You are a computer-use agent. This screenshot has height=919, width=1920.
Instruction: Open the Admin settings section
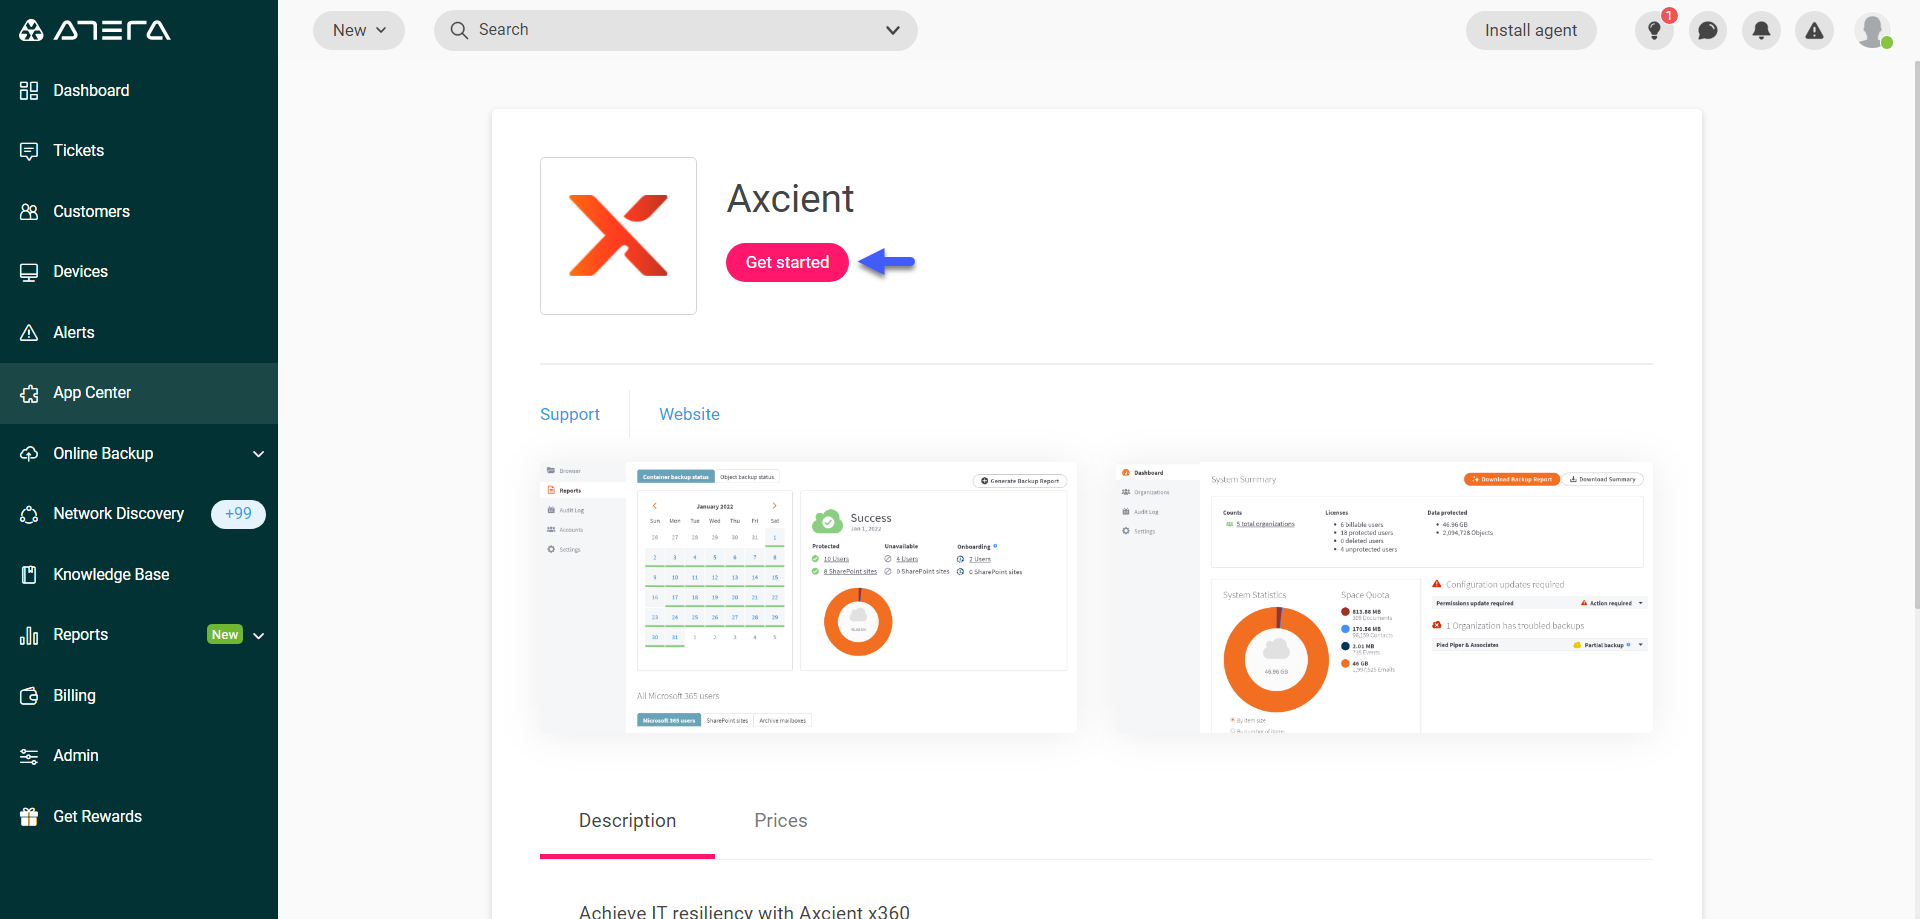[x=74, y=755]
